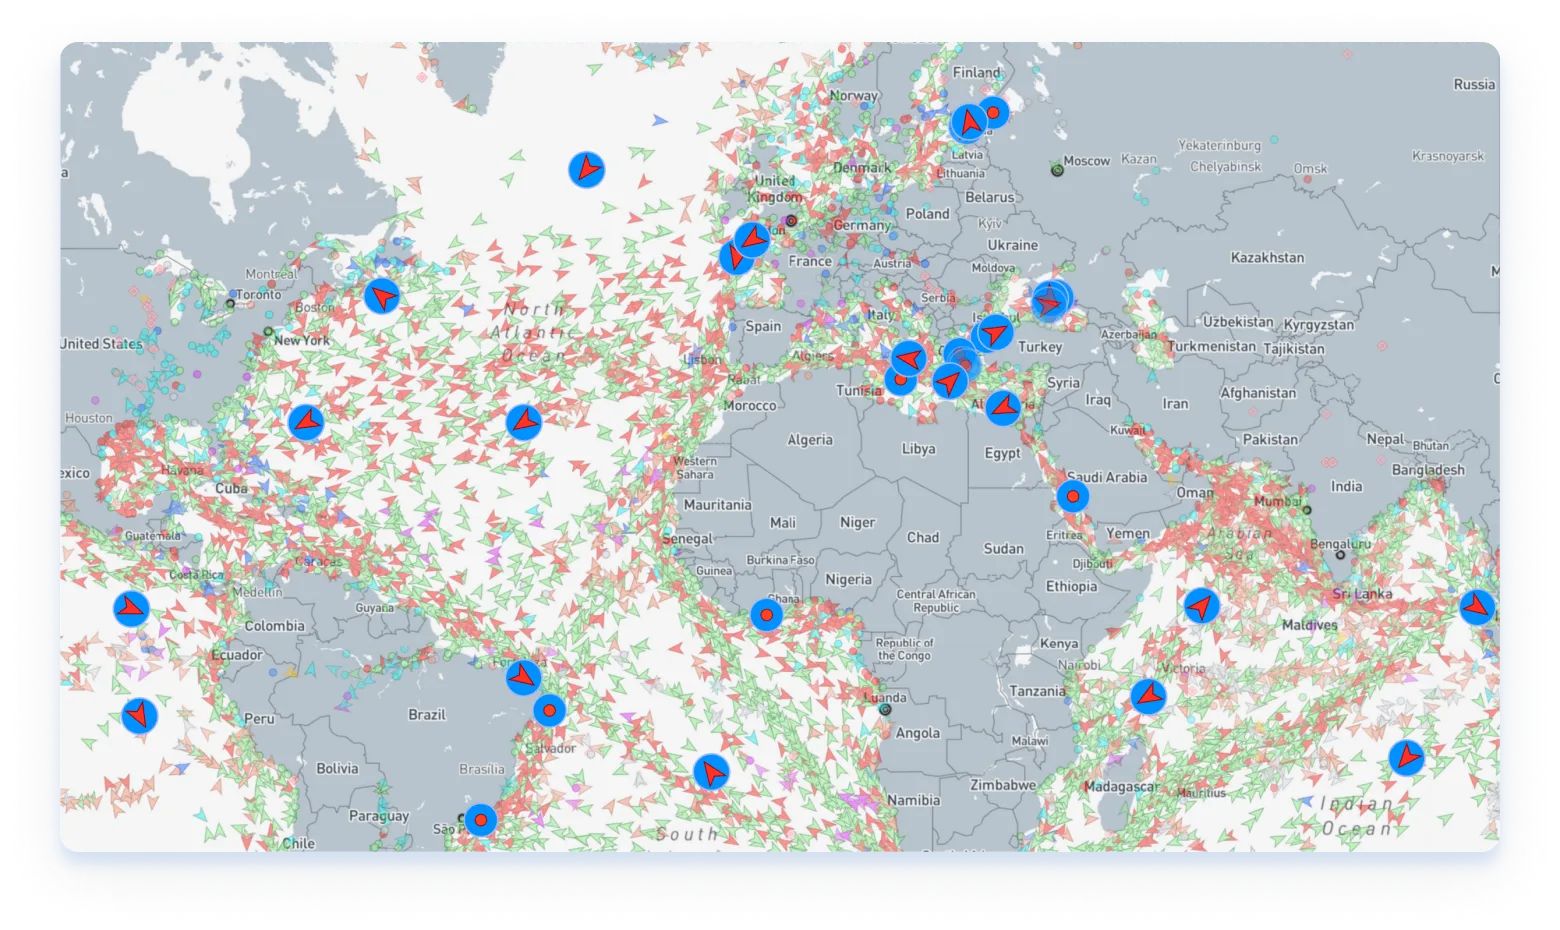Select the arrow vessel marker above Latvia
Screen dimensions: 1560x930
point(969,123)
